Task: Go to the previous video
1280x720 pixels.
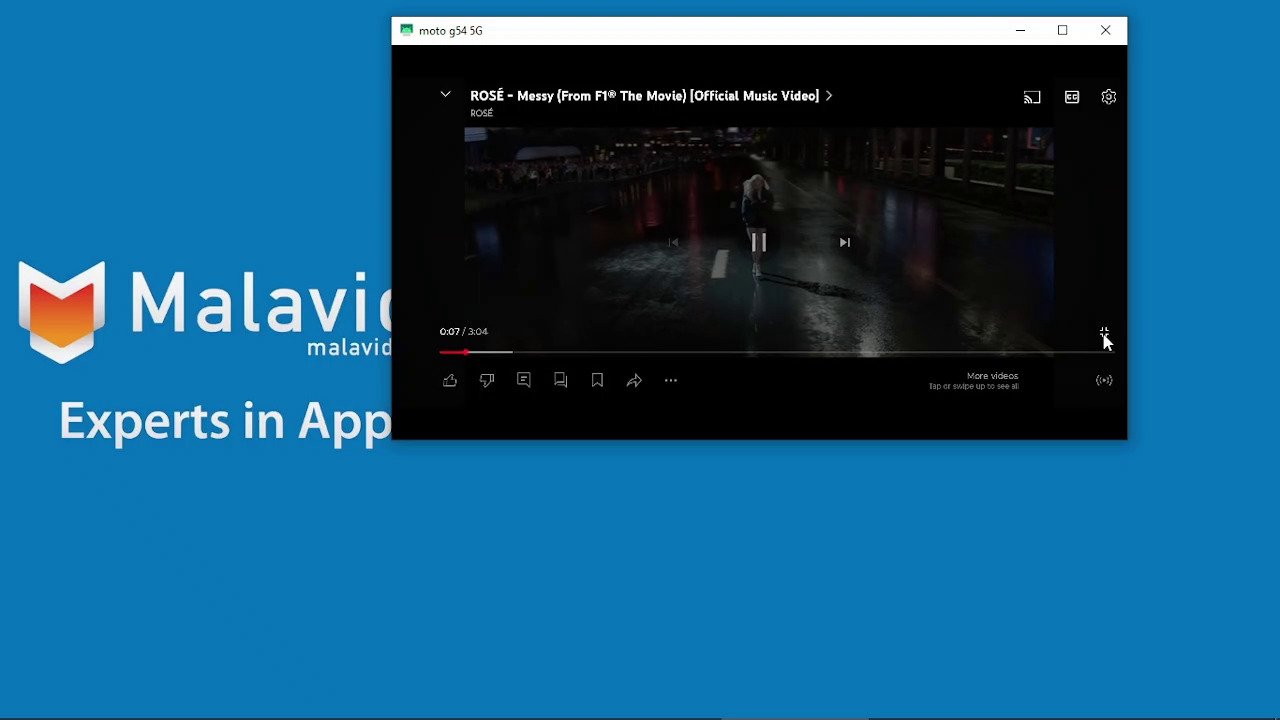Action: pyautogui.click(x=673, y=242)
